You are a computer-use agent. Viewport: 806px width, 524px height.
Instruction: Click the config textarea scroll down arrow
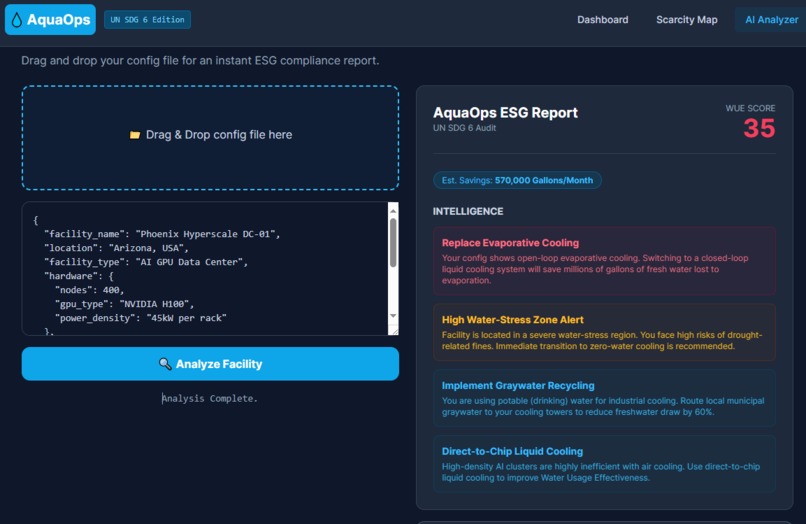point(393,316)
